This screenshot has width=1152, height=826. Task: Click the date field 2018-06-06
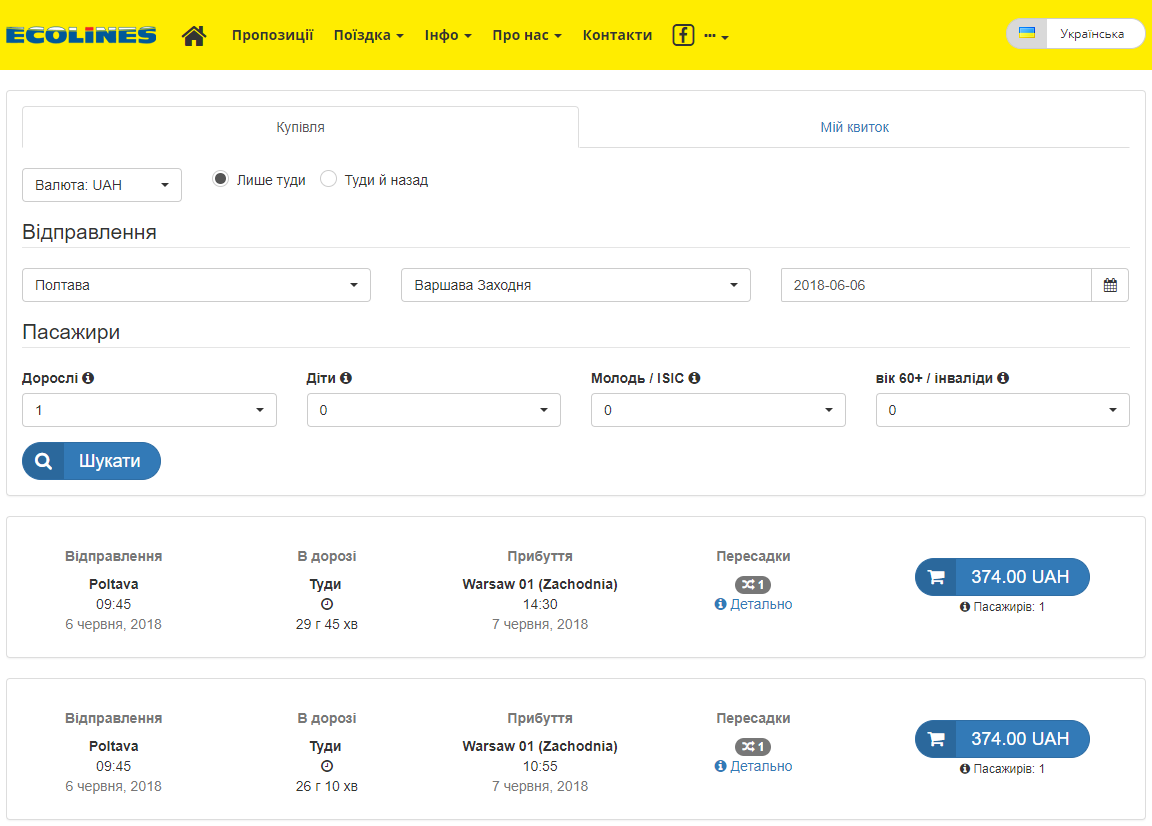936,285
